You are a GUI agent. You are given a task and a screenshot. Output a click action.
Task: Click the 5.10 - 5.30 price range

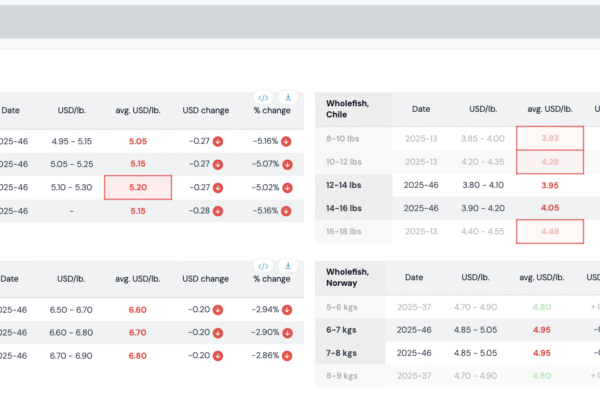coord(72,188)
